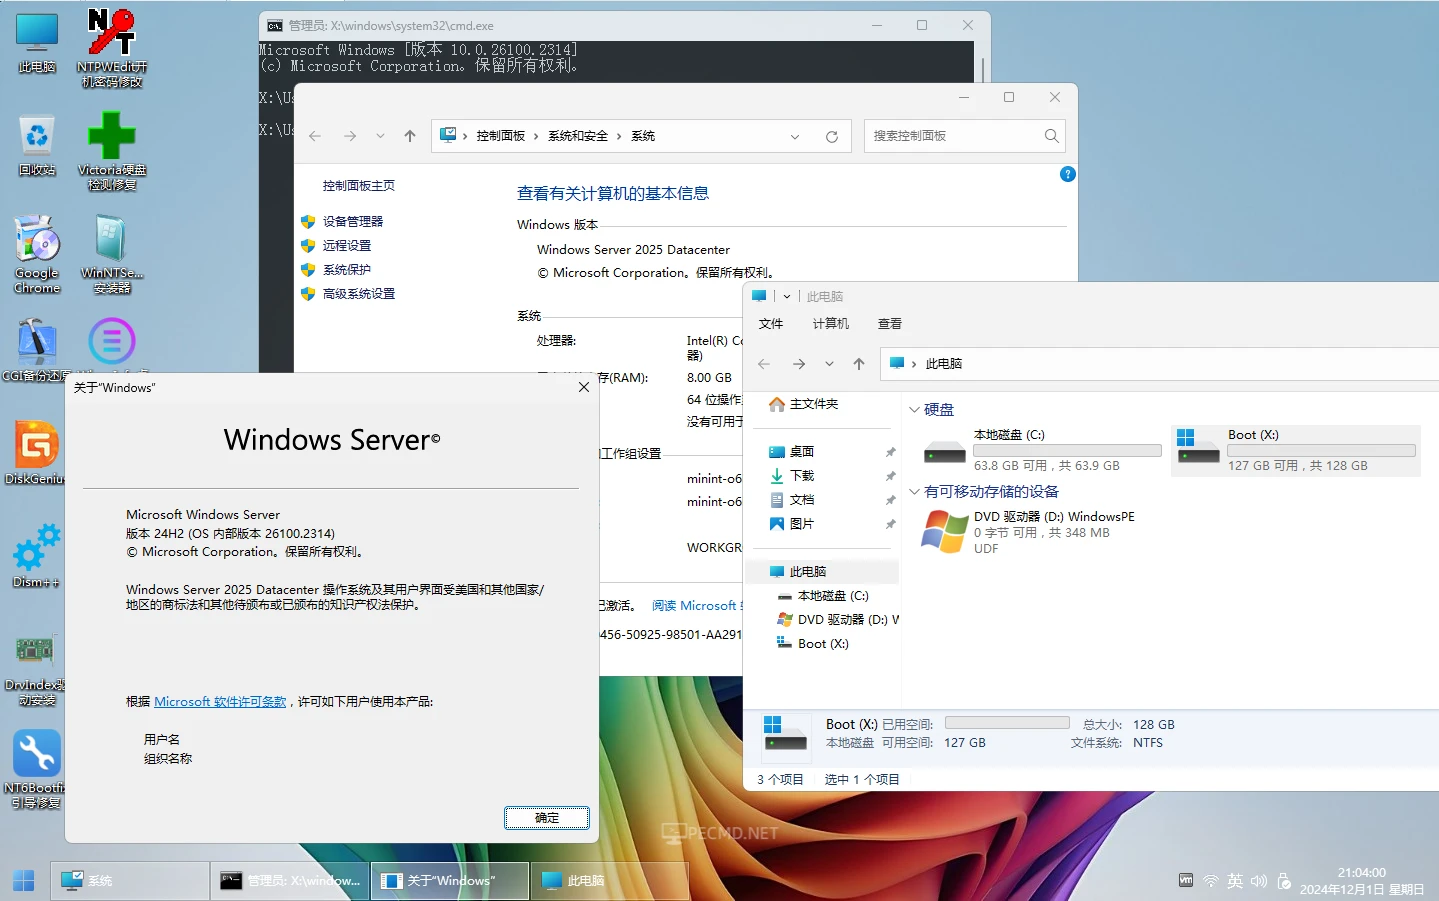Expand the breadcrumb arrow after 控制面板
Viewport: 1439px width, 901px height.
[x=536, y=136]
